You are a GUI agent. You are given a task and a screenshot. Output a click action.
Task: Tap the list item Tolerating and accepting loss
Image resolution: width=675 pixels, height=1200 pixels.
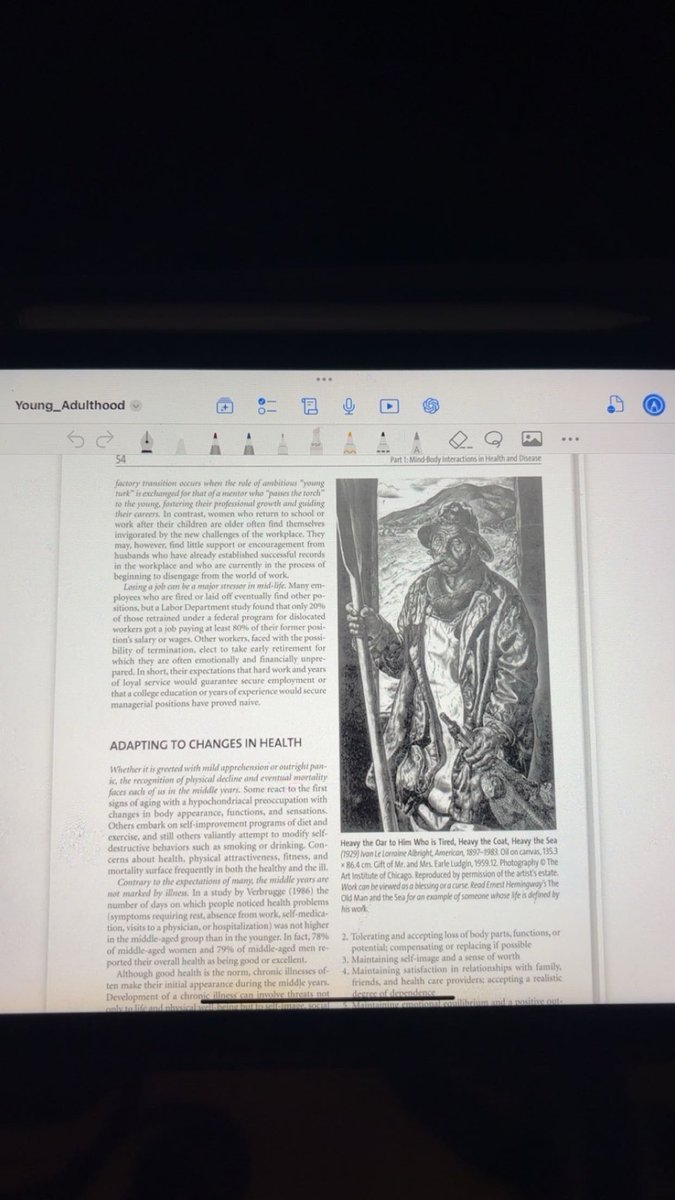(x=453, y=939)
